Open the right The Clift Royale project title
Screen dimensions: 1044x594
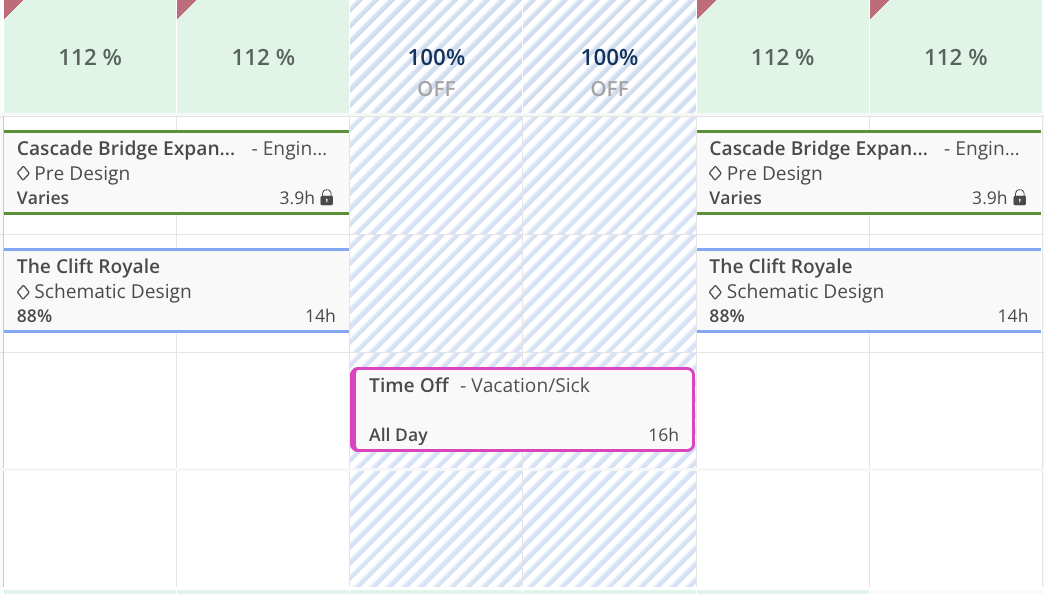coord(780,267)
